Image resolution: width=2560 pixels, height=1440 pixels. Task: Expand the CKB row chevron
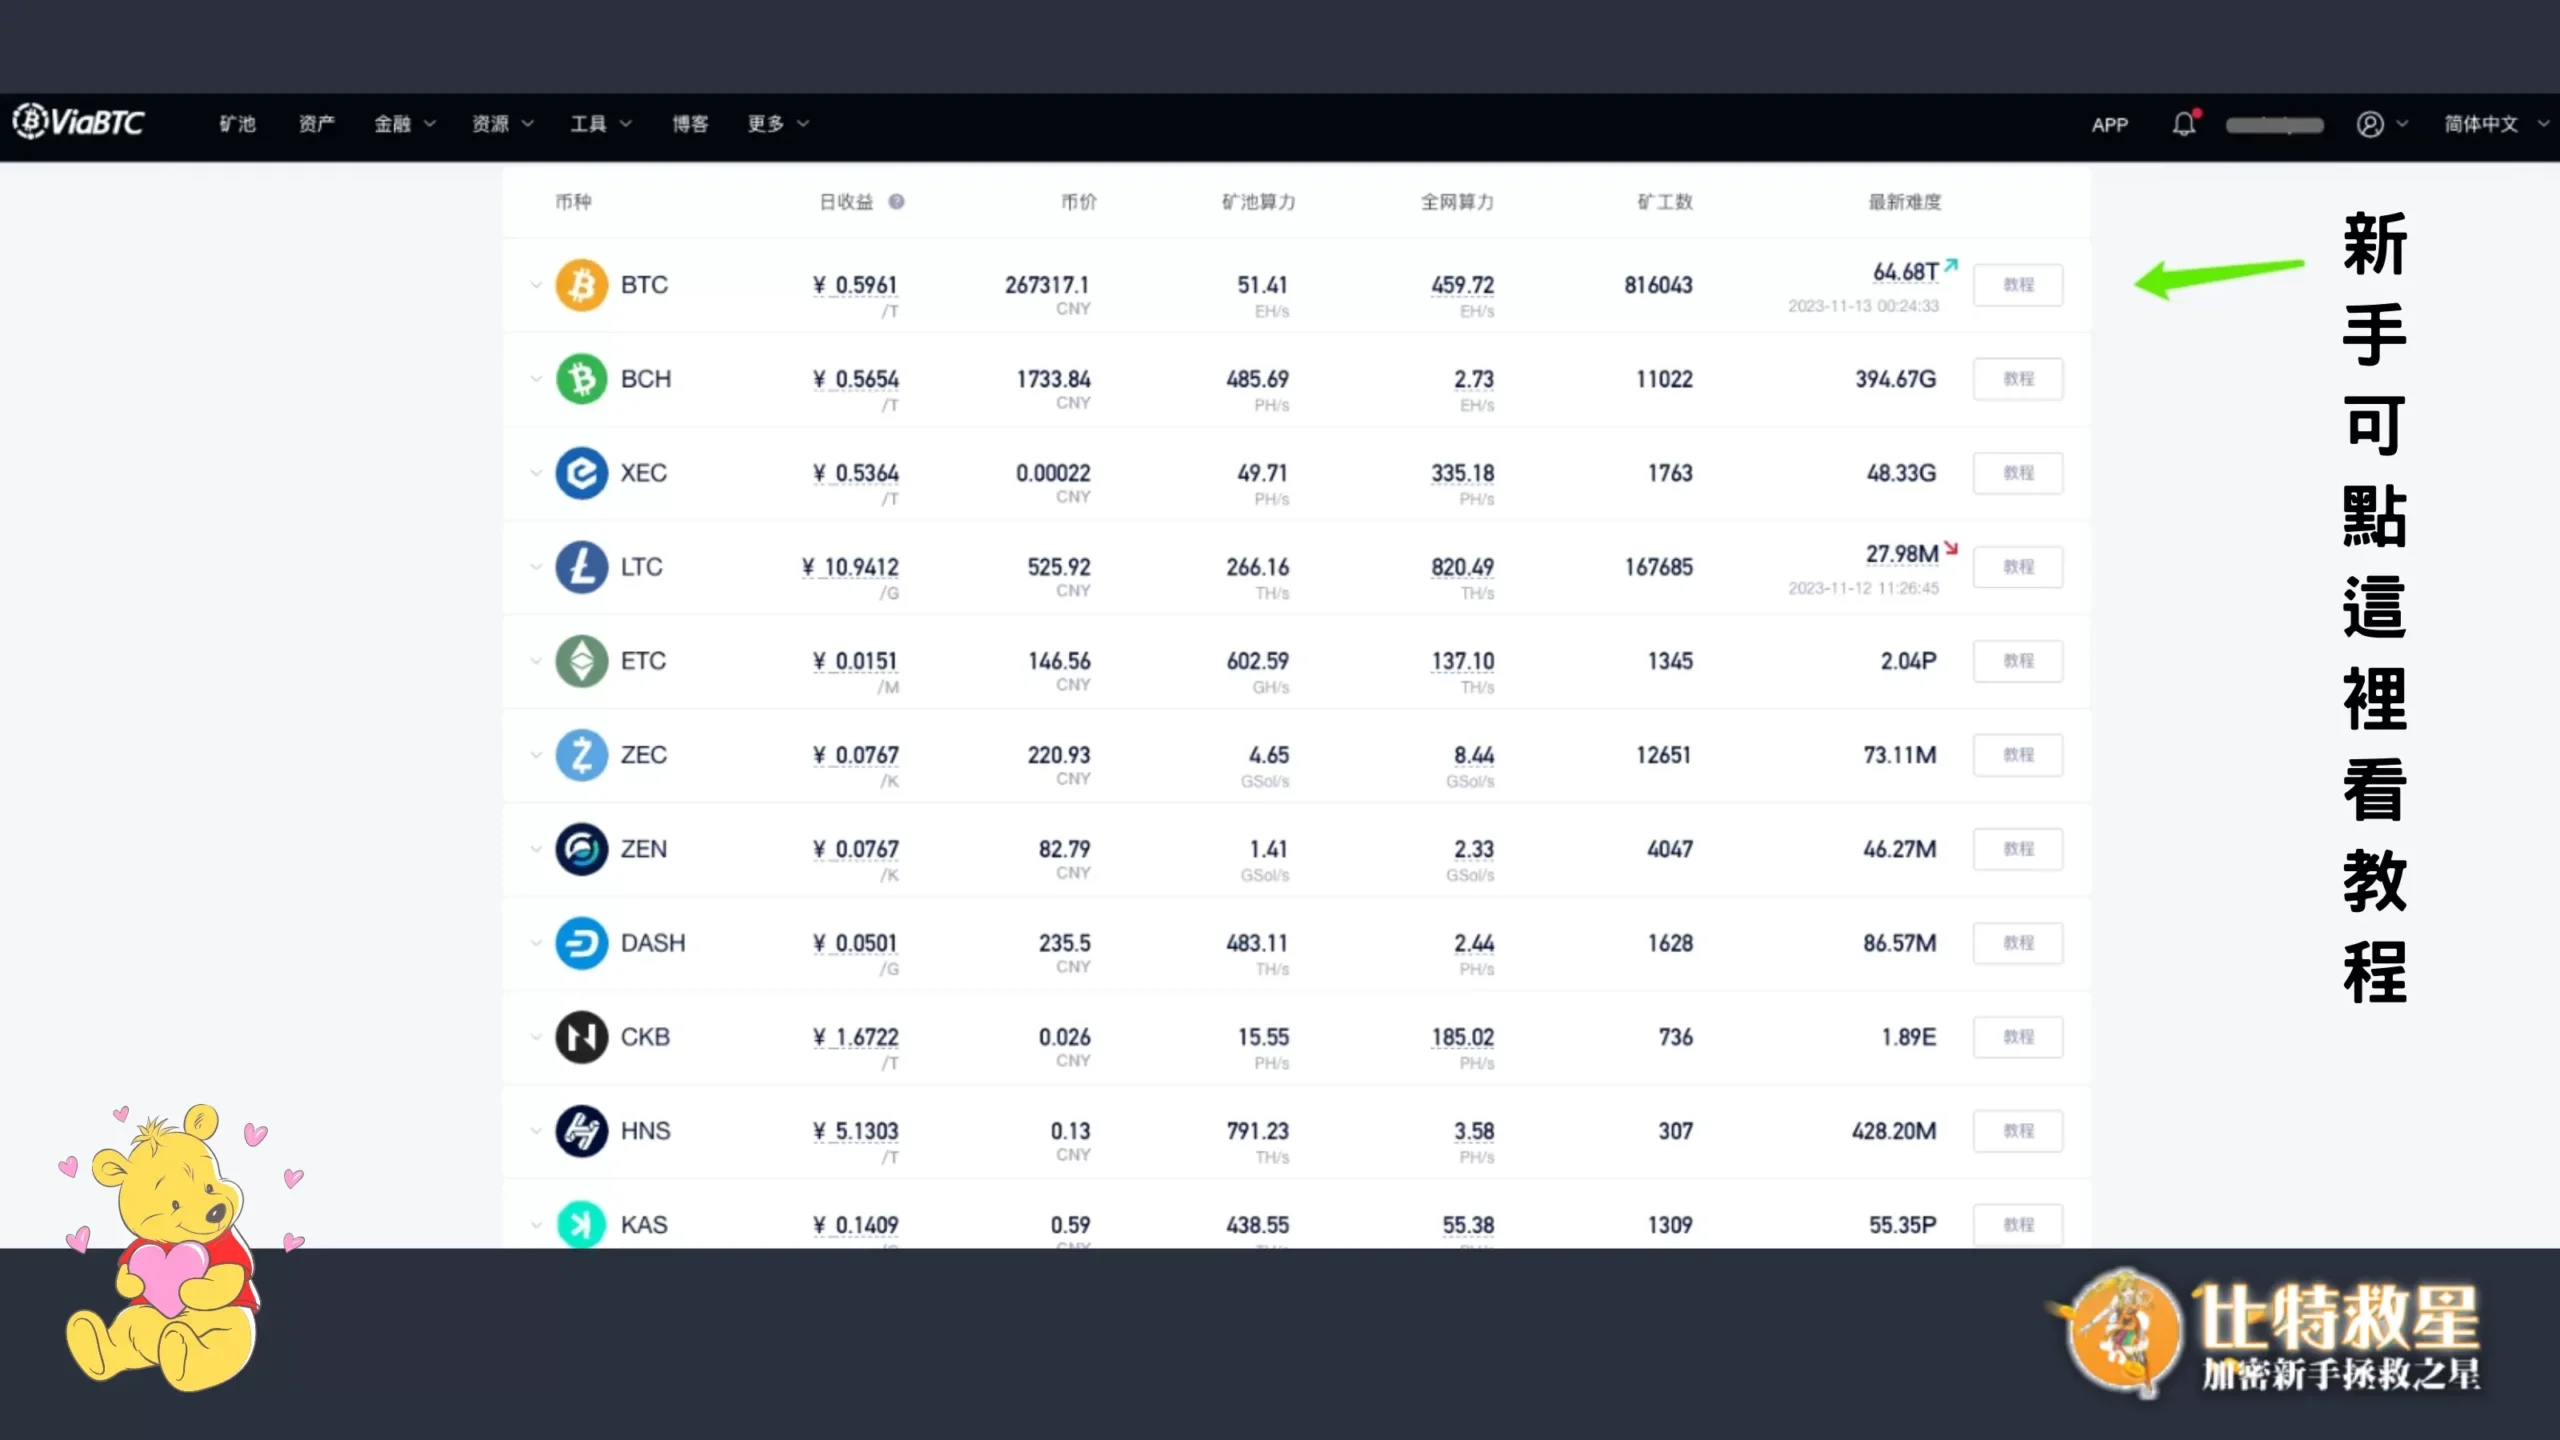(536, 1037)
